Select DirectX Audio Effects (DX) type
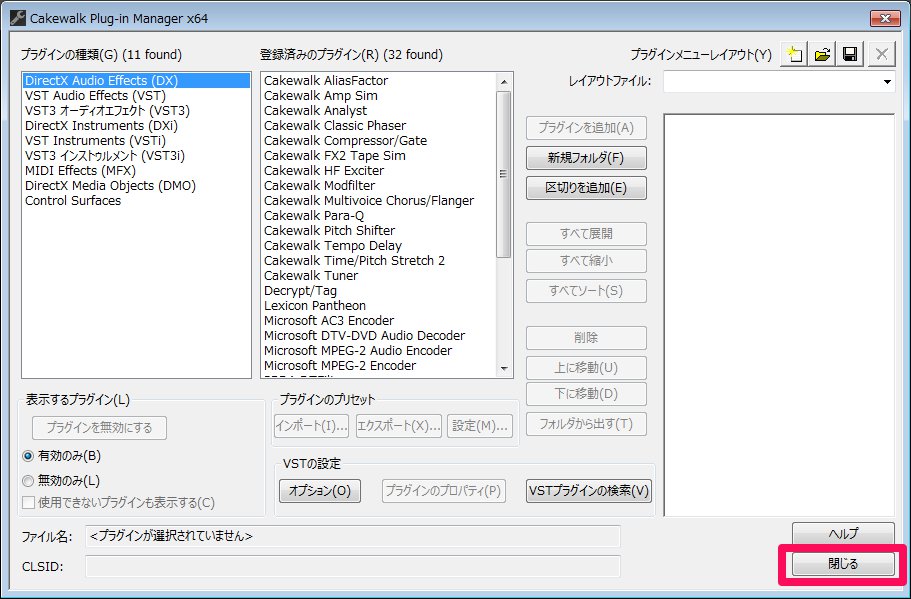The image size is (911, 599). coord(137,81)
